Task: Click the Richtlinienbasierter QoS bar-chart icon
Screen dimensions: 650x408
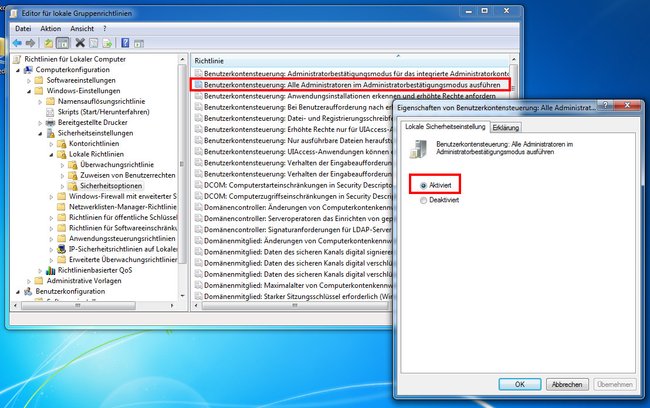Action: coord(51,270)
